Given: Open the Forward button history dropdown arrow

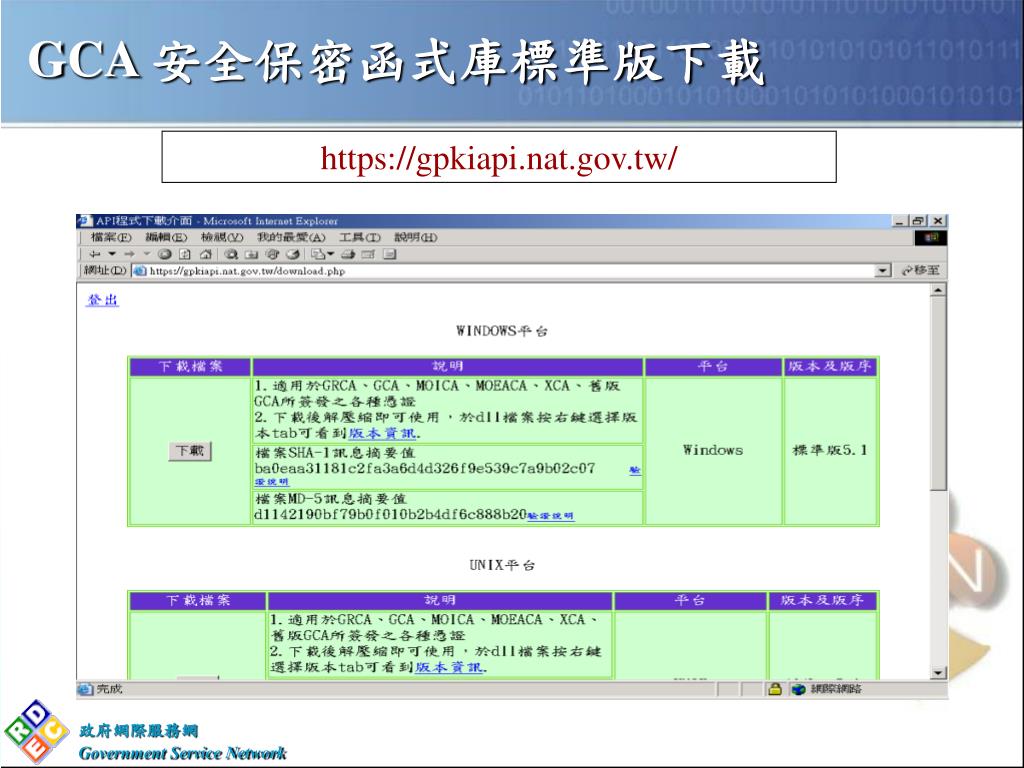Looking at the screenshot, I should coord(146,254).
